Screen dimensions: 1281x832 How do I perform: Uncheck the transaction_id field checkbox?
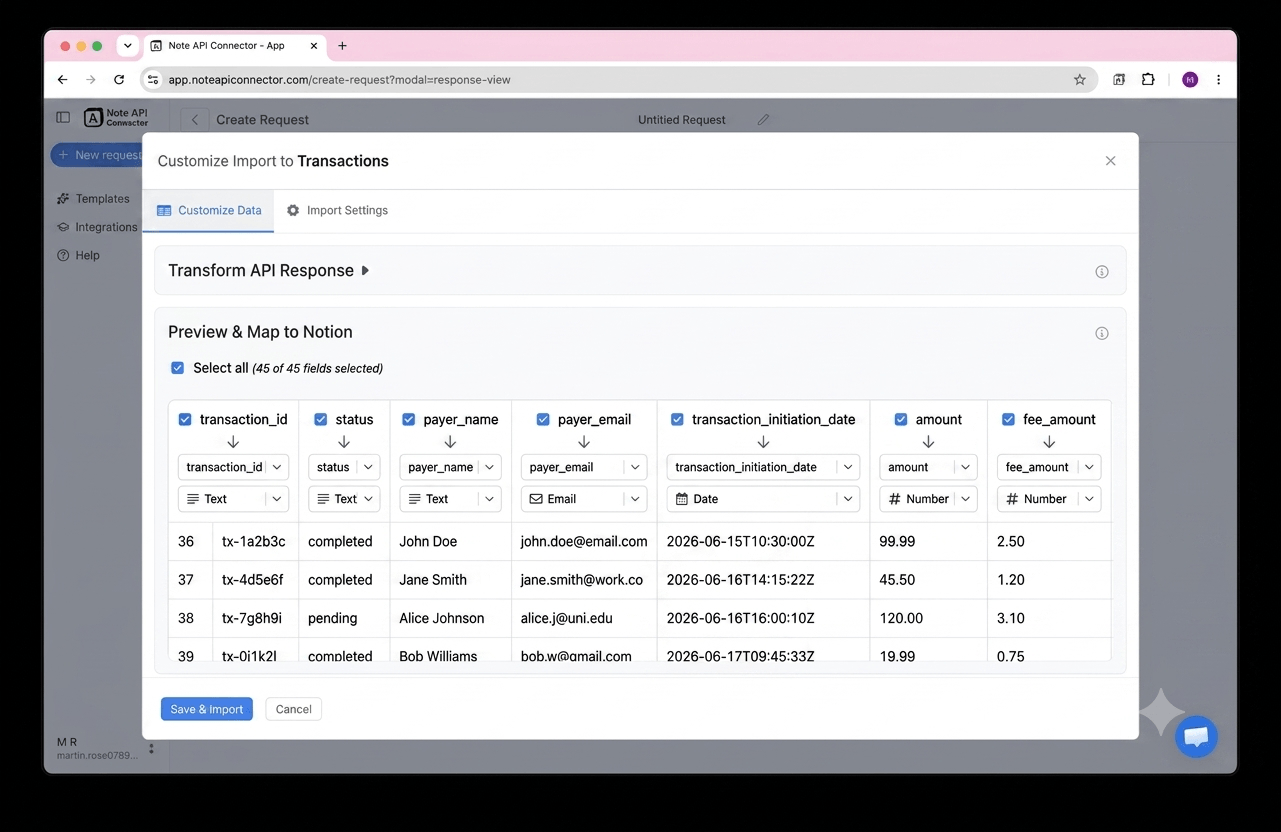[185, 419]
